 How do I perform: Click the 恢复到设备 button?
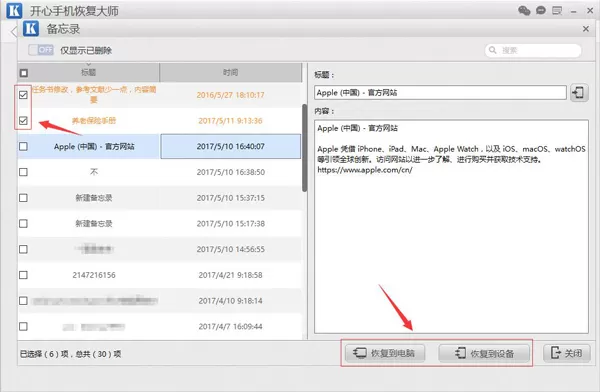pos(484,353)
